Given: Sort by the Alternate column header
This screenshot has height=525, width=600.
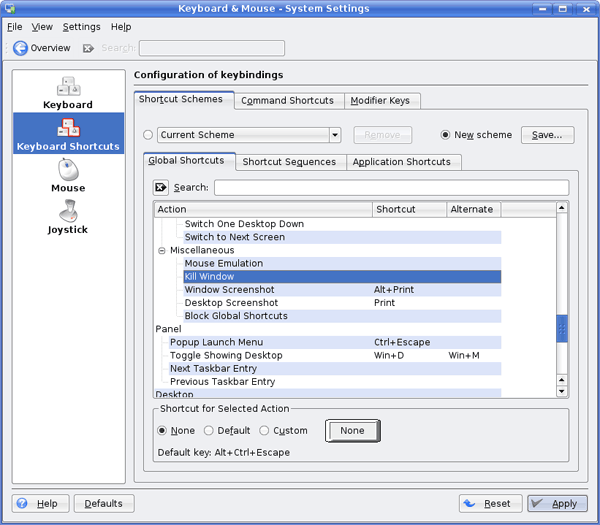Looking at the screenshot, I should click(x=474, y=209).
